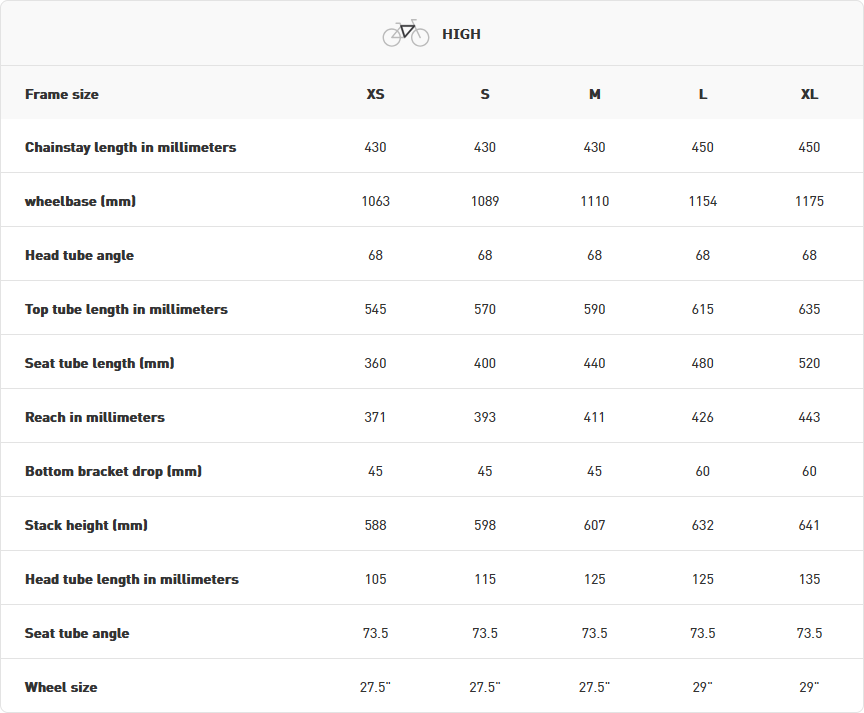Select the Chainstay length row label
Image resolution: width=864 pixels, height=713 pixels.
click(130, 147)
